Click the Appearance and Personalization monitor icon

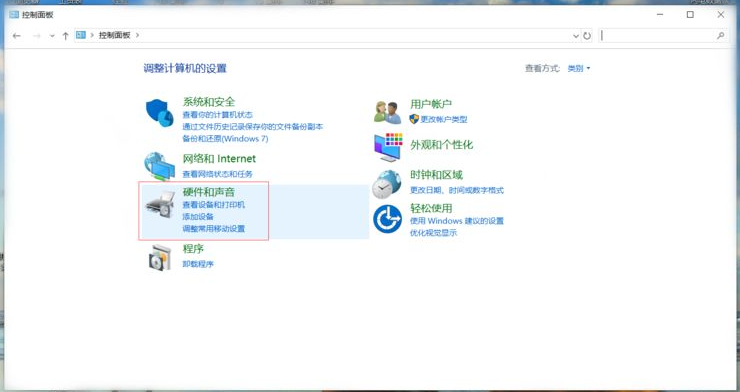coord(388,147)
